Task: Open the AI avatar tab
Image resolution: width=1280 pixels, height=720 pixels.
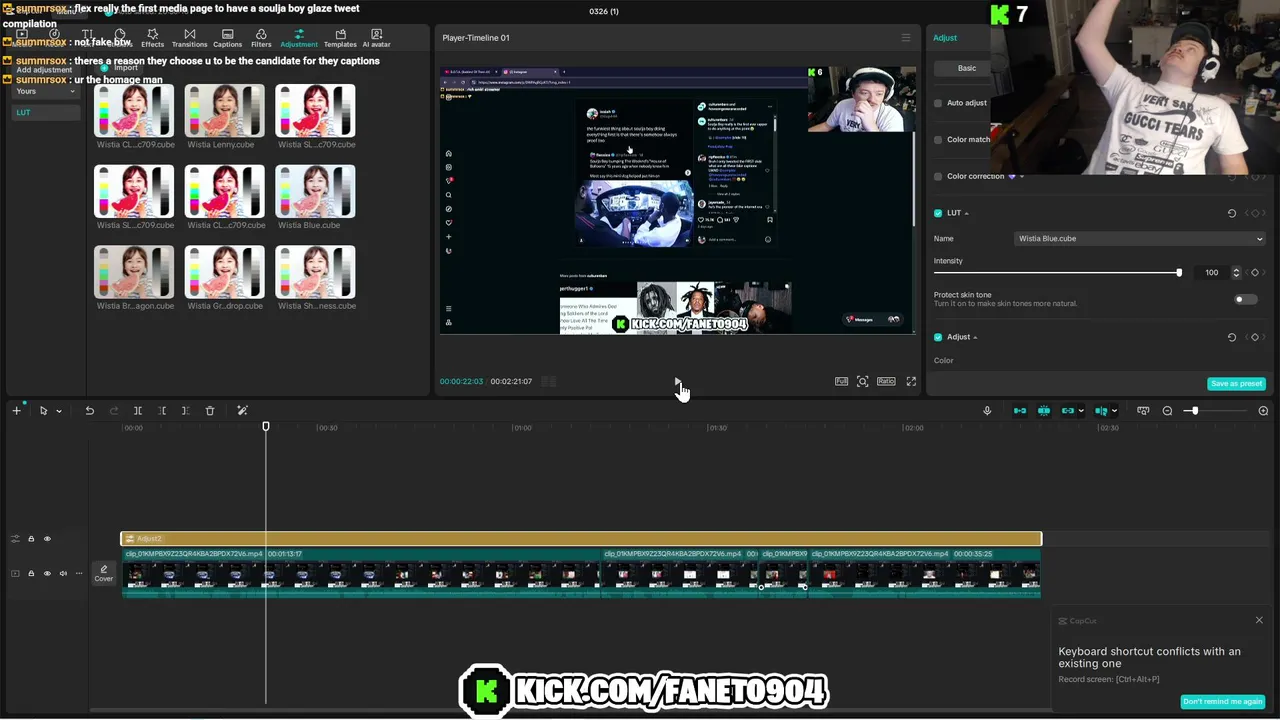Action: click(x=377, y=39)
